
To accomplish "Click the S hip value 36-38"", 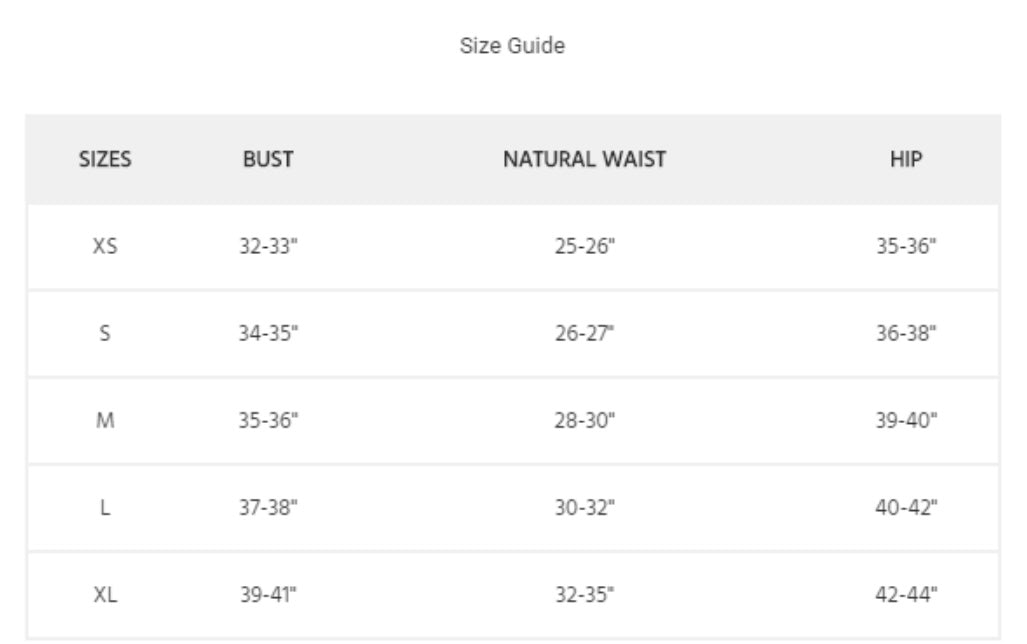I will coord(906,334).
